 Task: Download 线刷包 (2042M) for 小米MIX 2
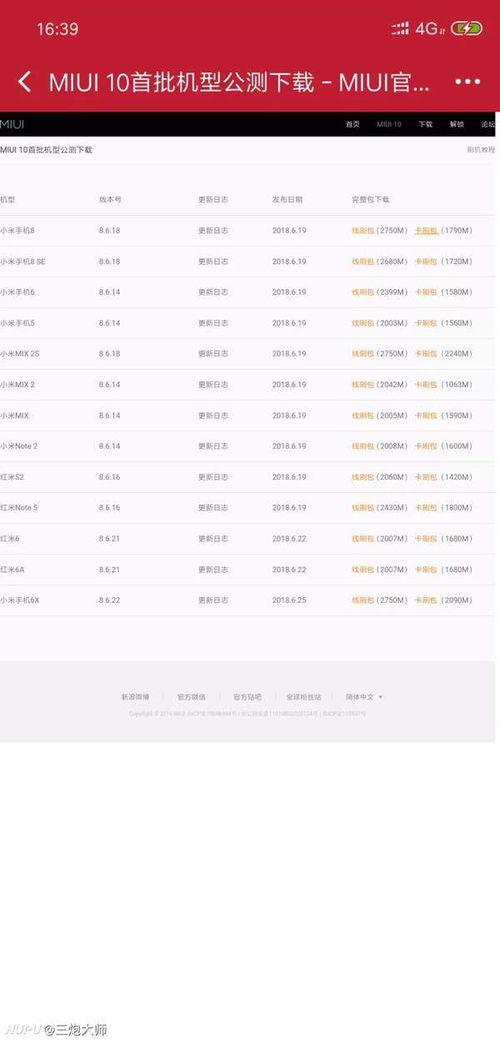coord(362,385)
